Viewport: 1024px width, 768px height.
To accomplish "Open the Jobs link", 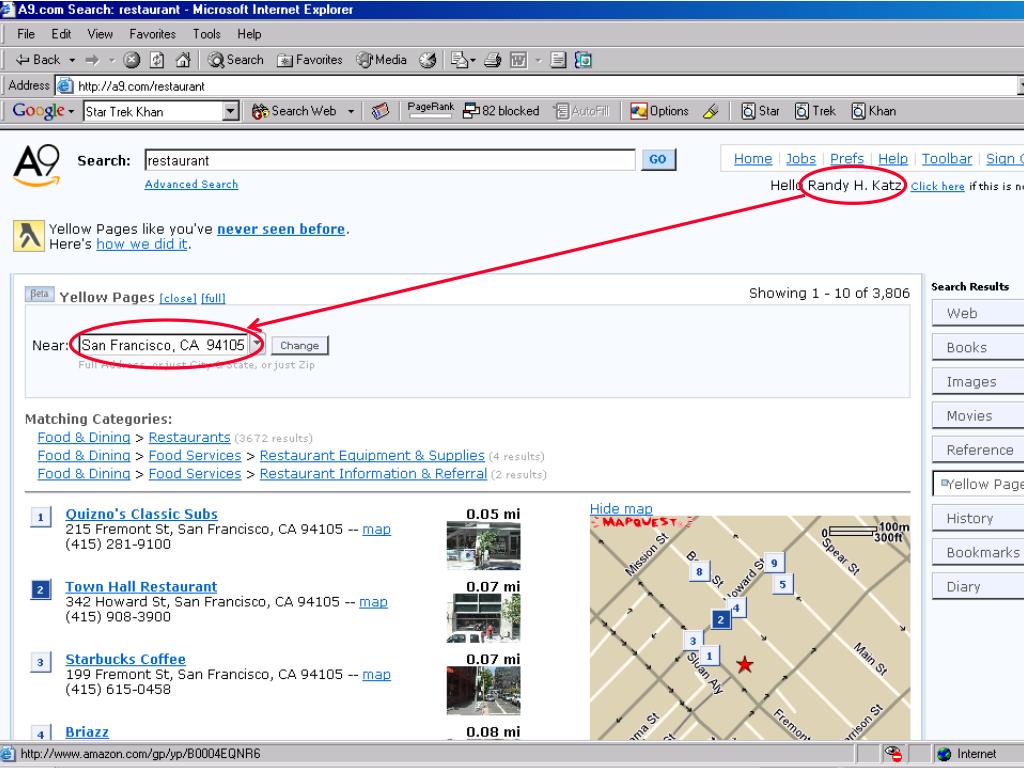I will [801, 159].
